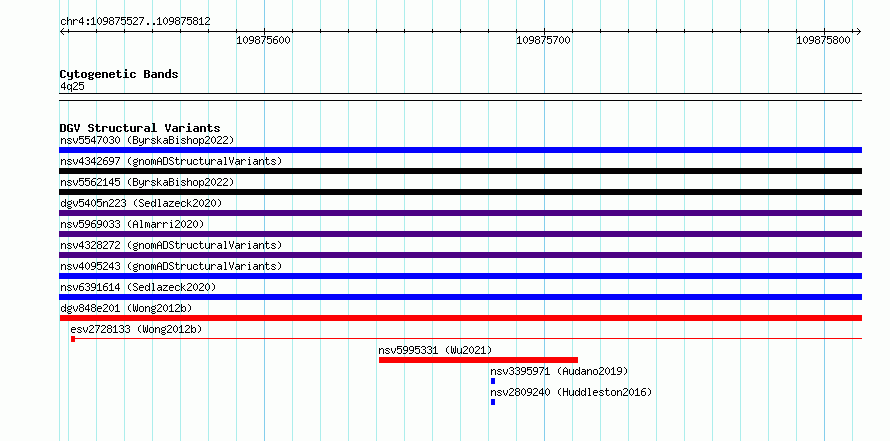
Task: Open variant nsv2809240 (Huddleston2016) label
Action: 571,392
